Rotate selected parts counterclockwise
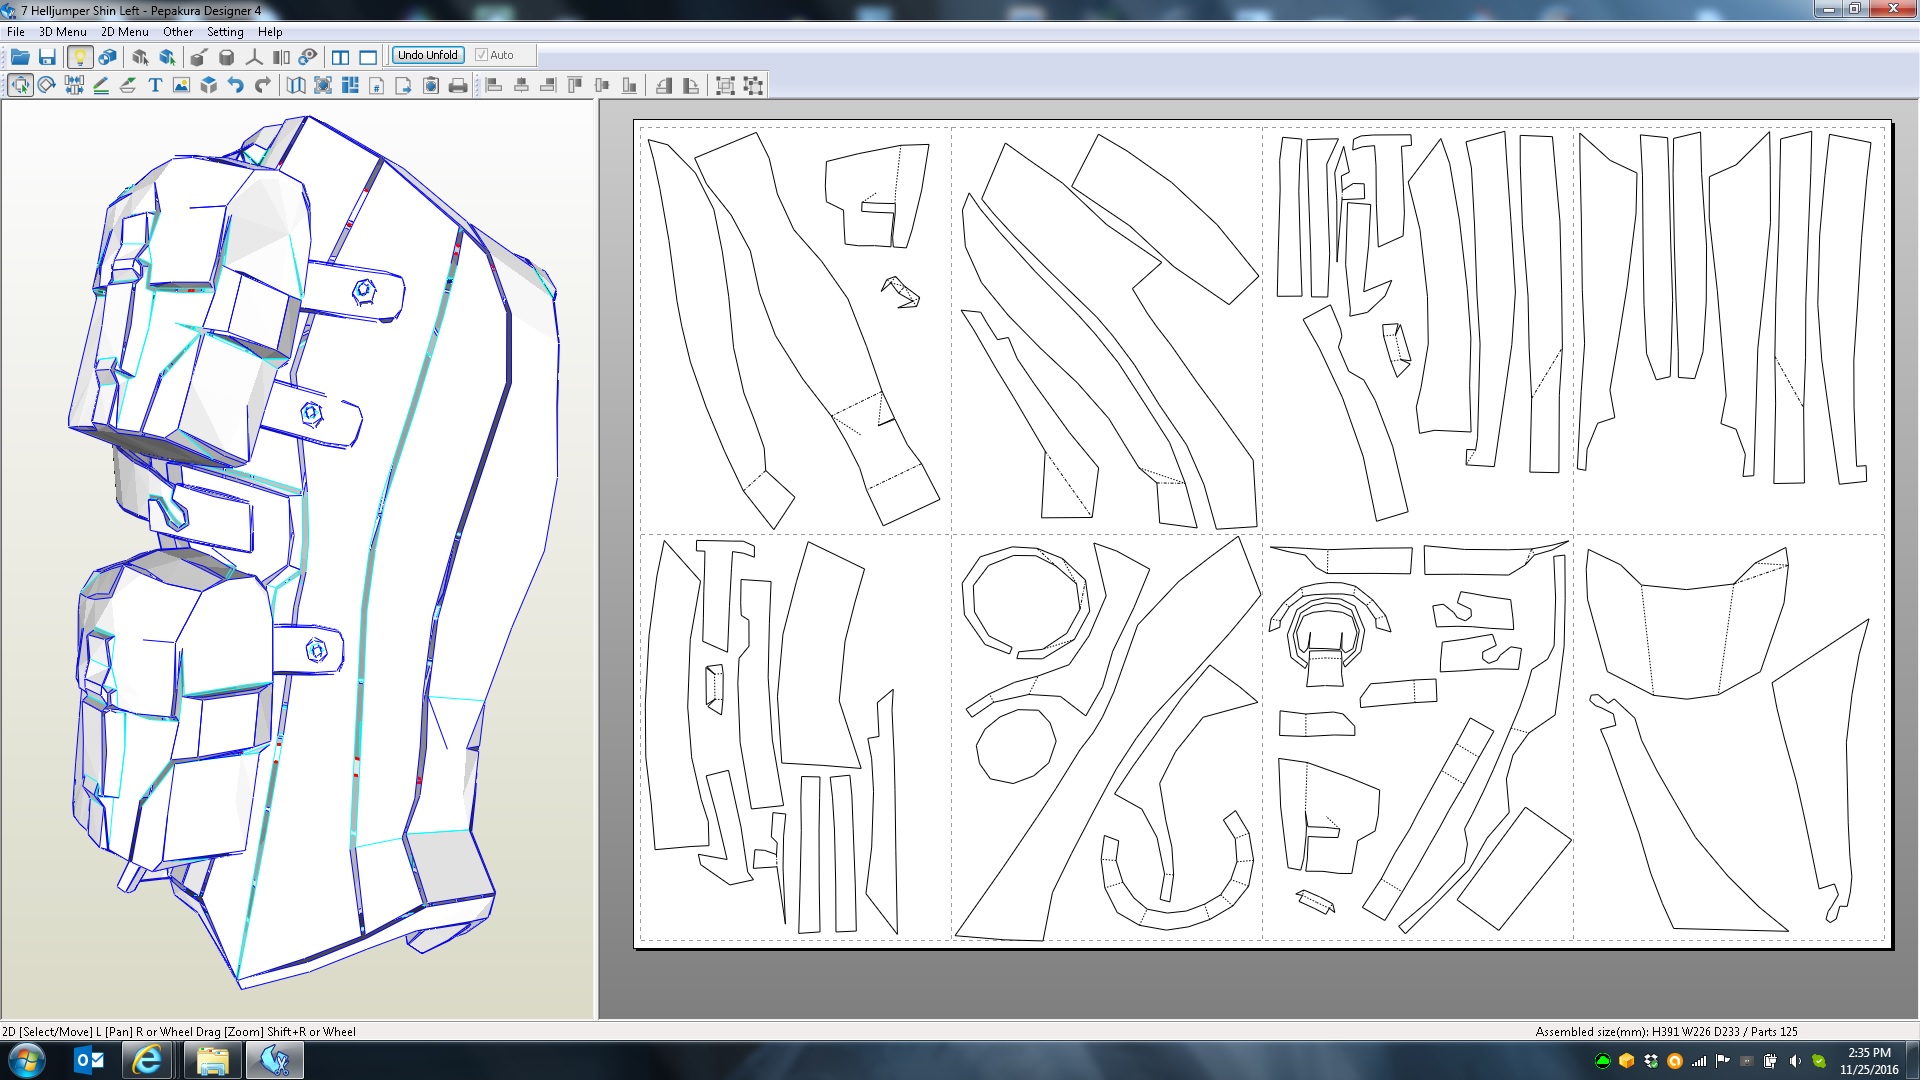The height and width of the screenshot is (1080, 1920). coord(664,86)
